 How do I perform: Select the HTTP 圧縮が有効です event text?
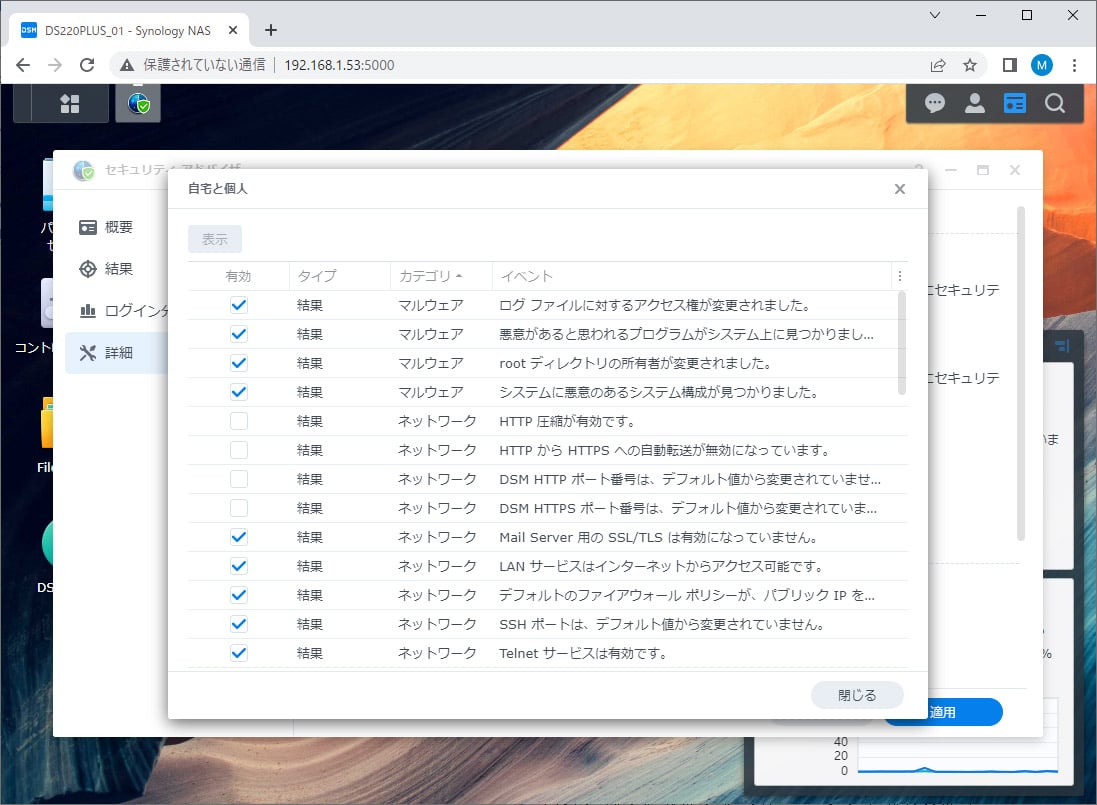567,421
